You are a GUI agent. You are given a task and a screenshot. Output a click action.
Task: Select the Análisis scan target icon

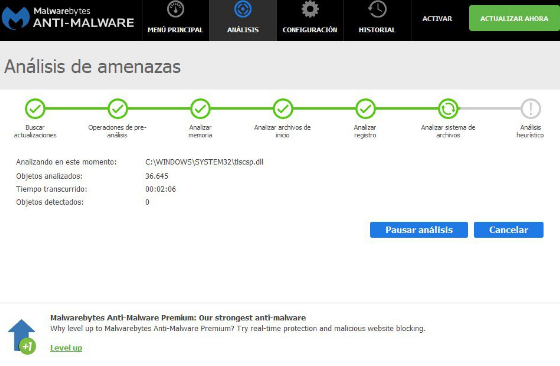pyautogui.click(x=243, y=9)
